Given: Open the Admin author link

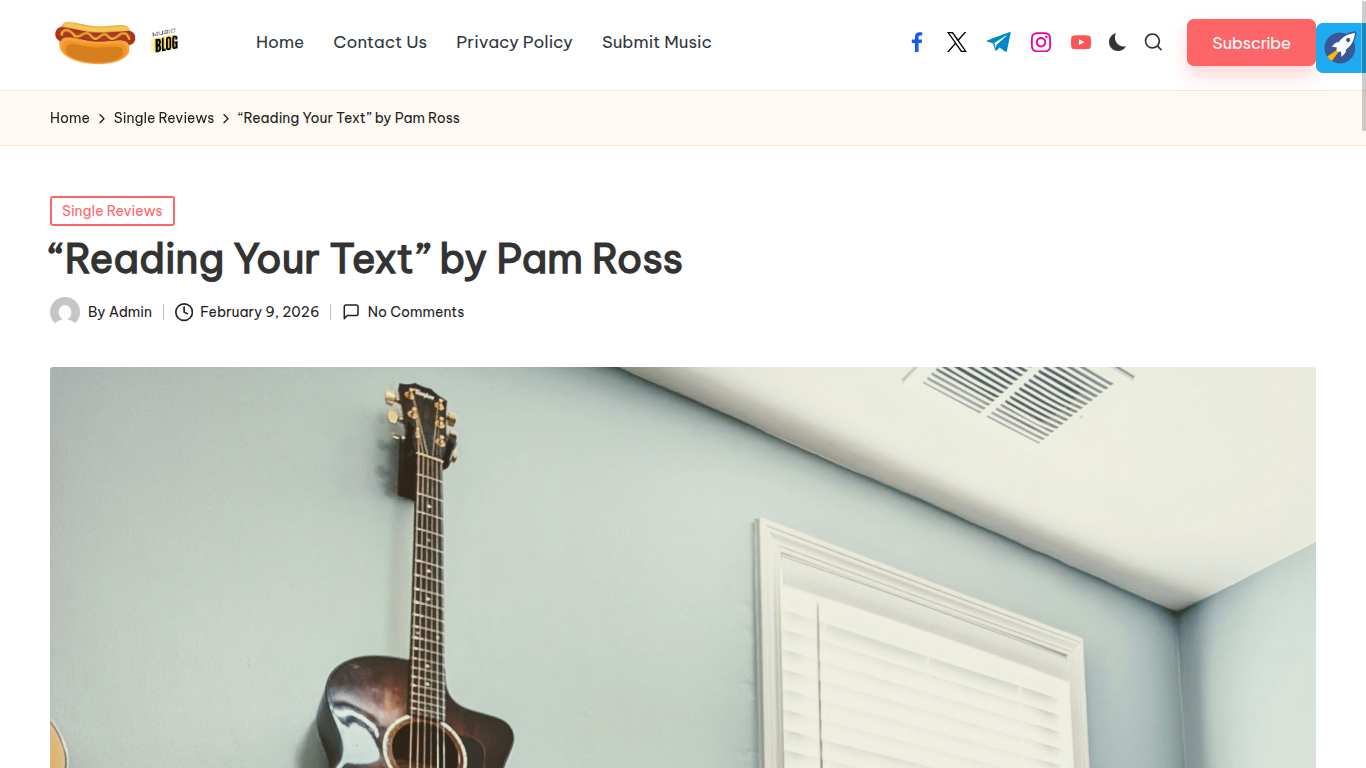Looking at the screenshot, I should [x=130, y=312].
